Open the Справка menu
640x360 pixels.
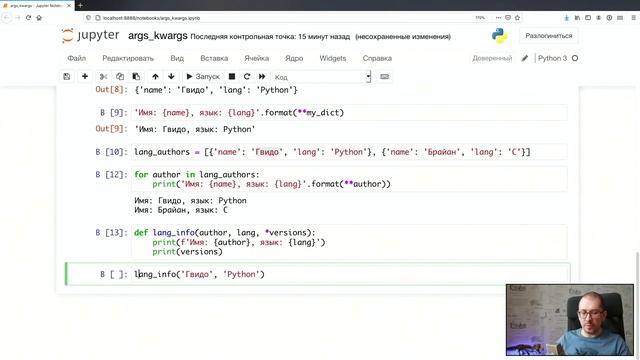point(377,58)
